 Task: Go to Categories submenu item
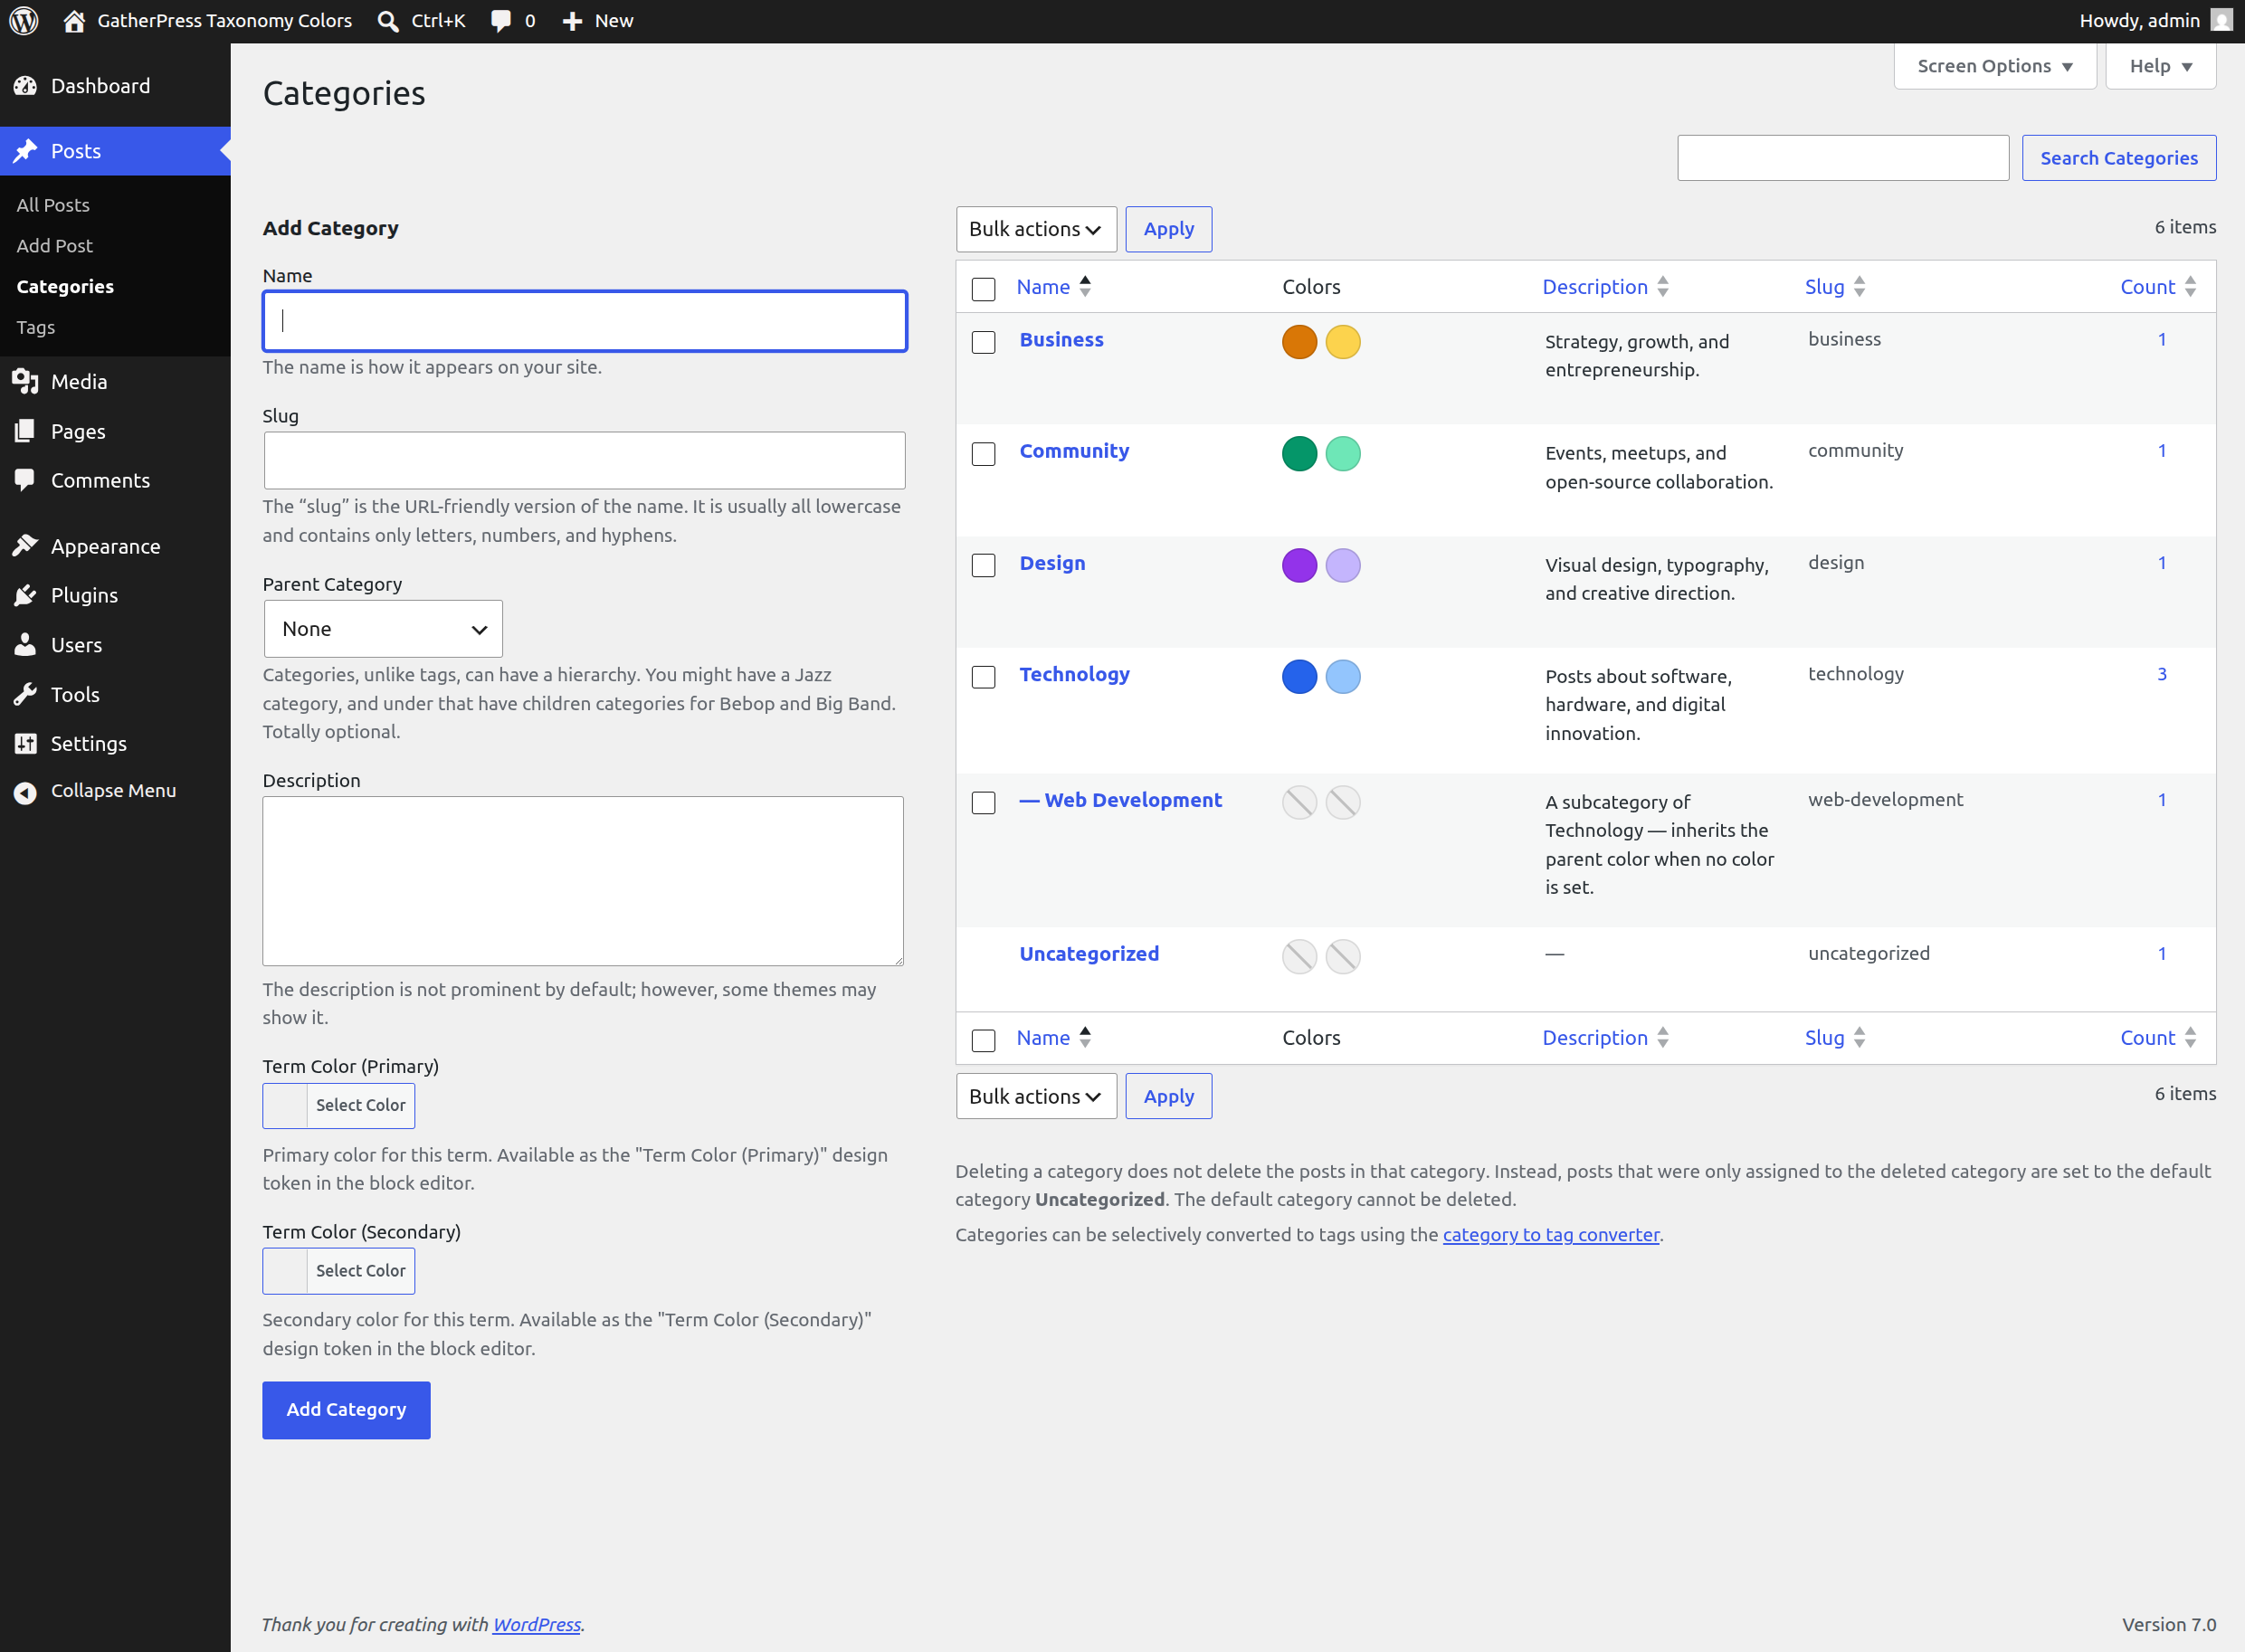click(x=65, y=286)
